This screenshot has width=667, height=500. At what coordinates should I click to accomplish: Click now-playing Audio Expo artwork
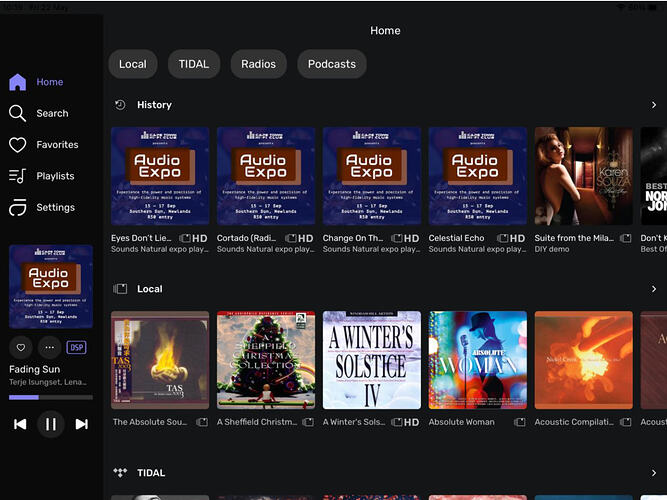coord(51,286)
